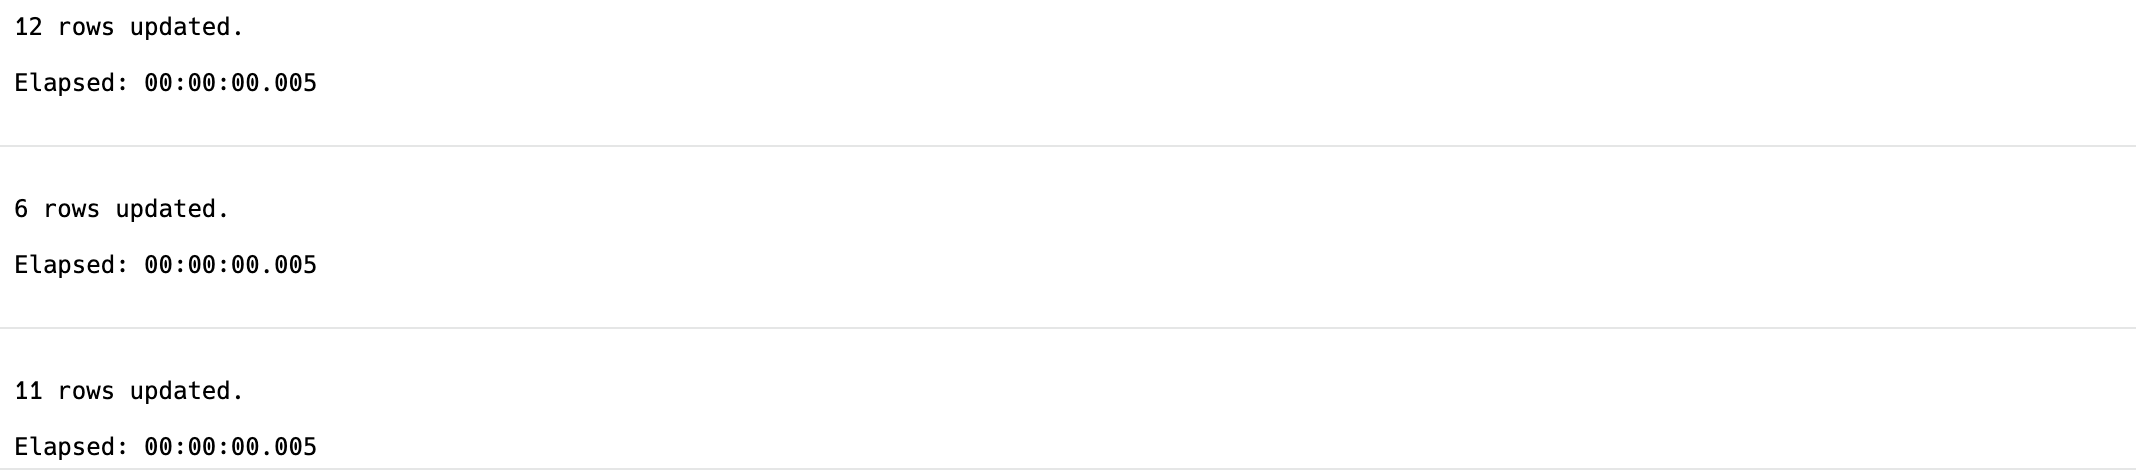The height and width of the screenshot is (470, 2136).
Task: Click the word "updated." in the 6 rows message
Action: [172, 209]
